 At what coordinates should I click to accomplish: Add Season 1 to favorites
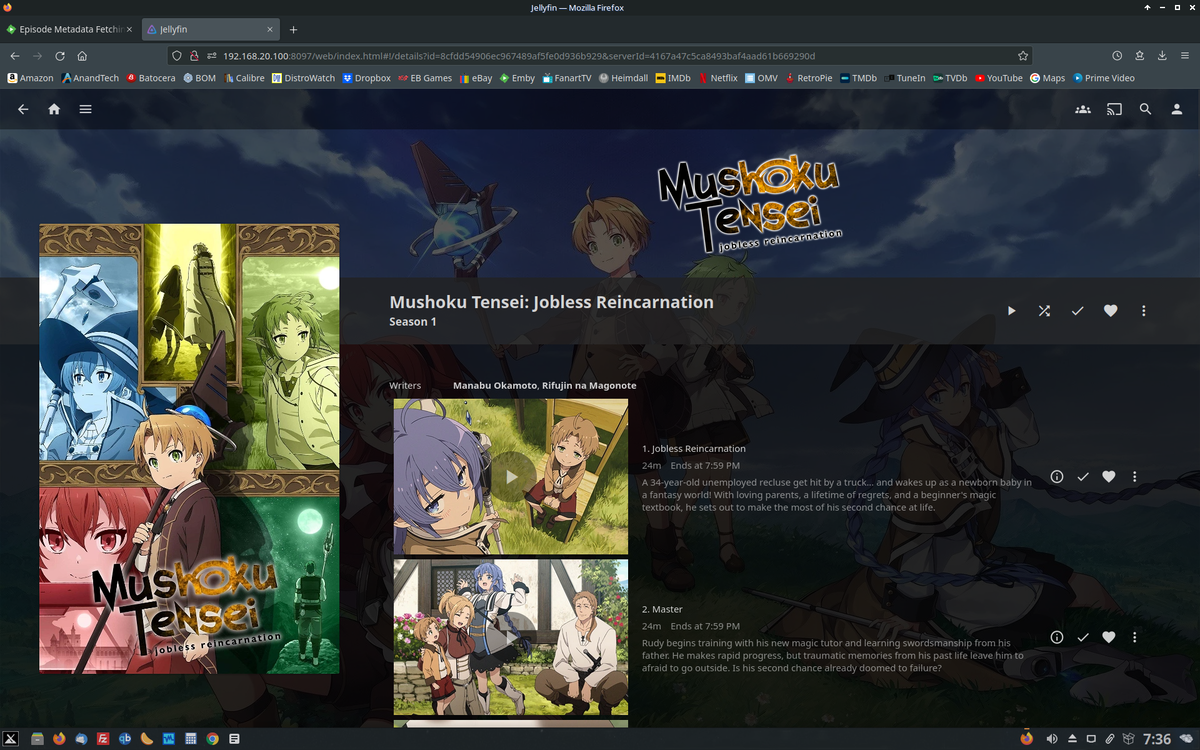pos(1110,311)
